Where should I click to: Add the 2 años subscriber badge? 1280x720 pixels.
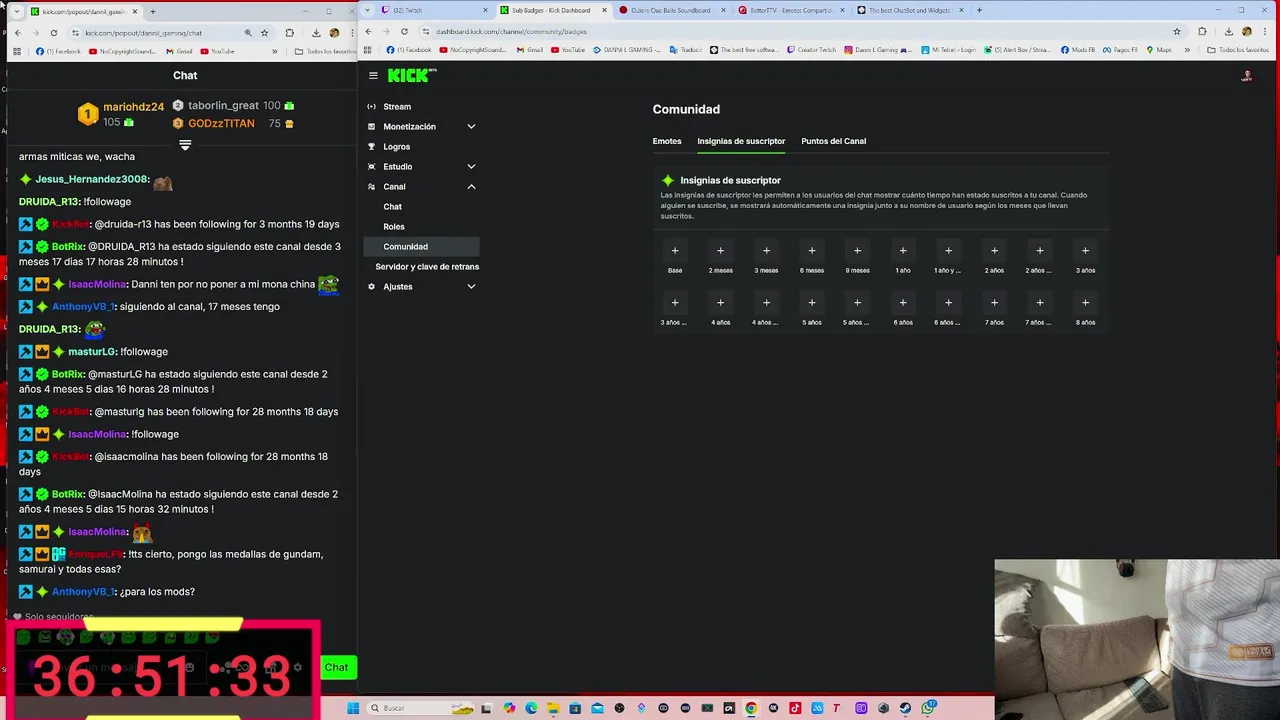(x=994, y=251)
